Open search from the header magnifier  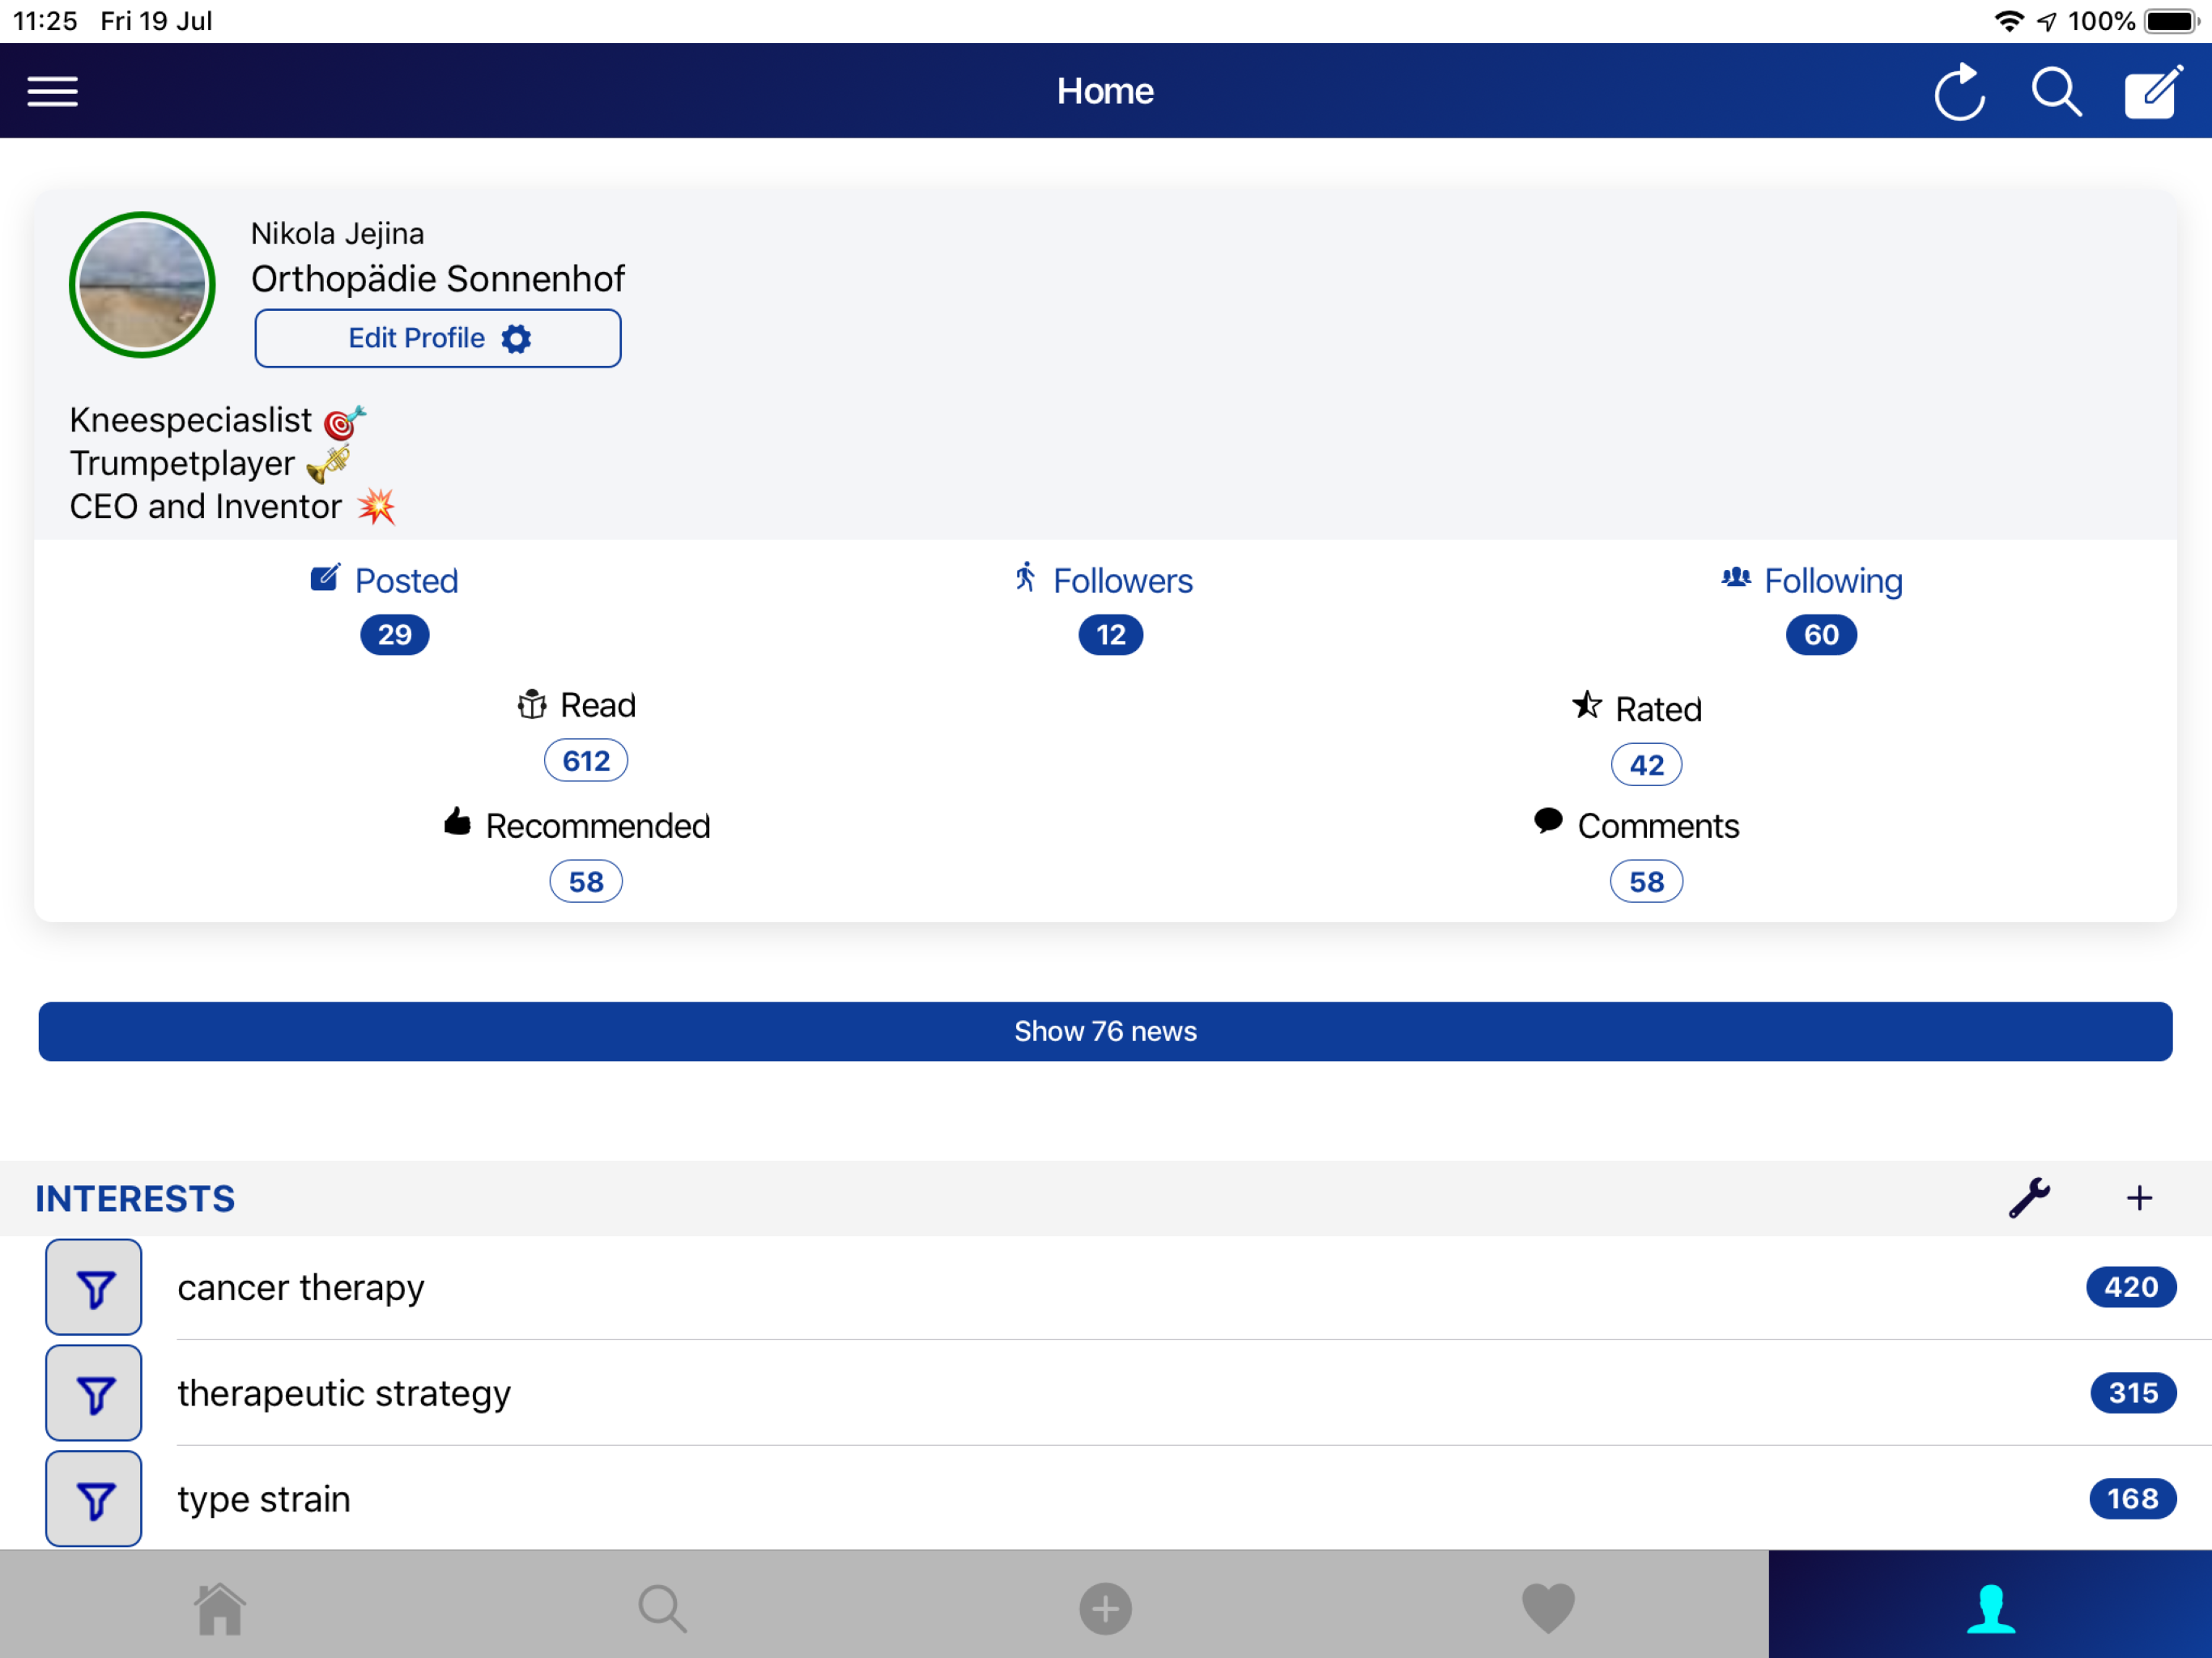[x=2056, y=92]
